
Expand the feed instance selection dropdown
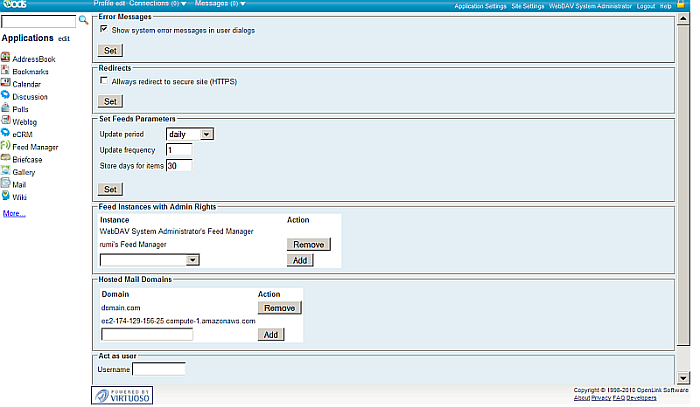(150, 260)
